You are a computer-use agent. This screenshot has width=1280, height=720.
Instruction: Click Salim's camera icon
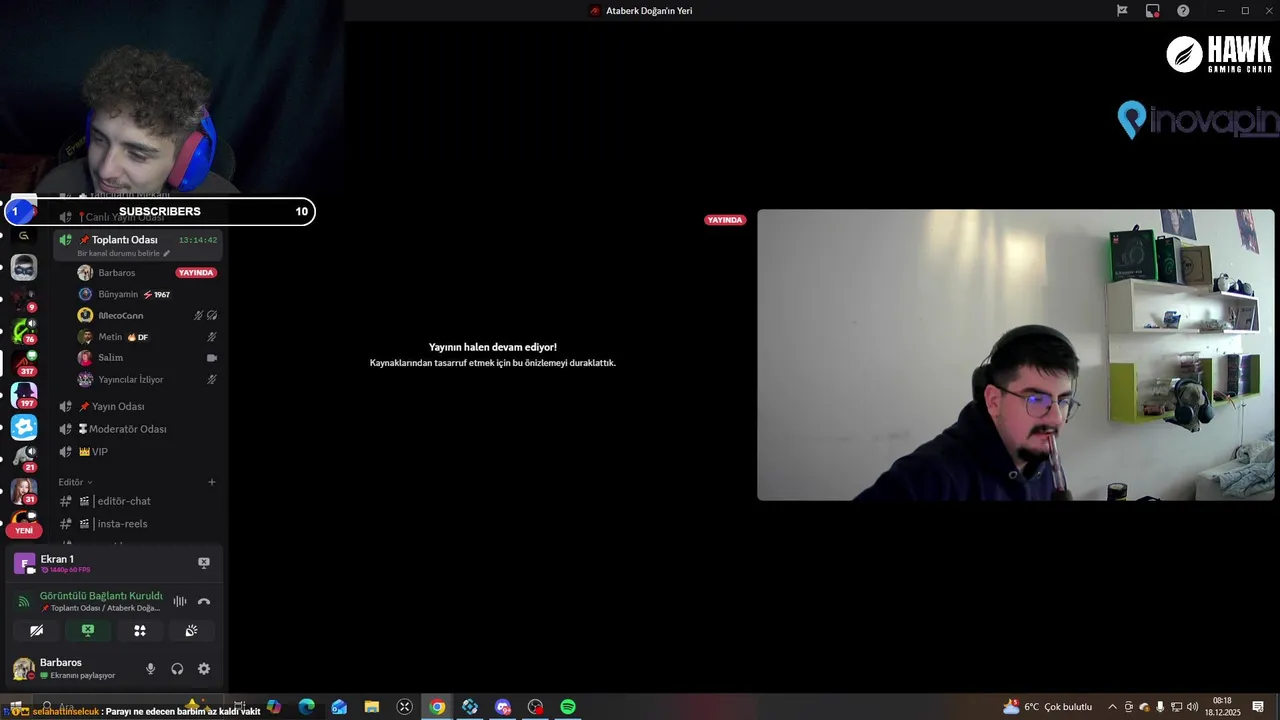point(211,358)
